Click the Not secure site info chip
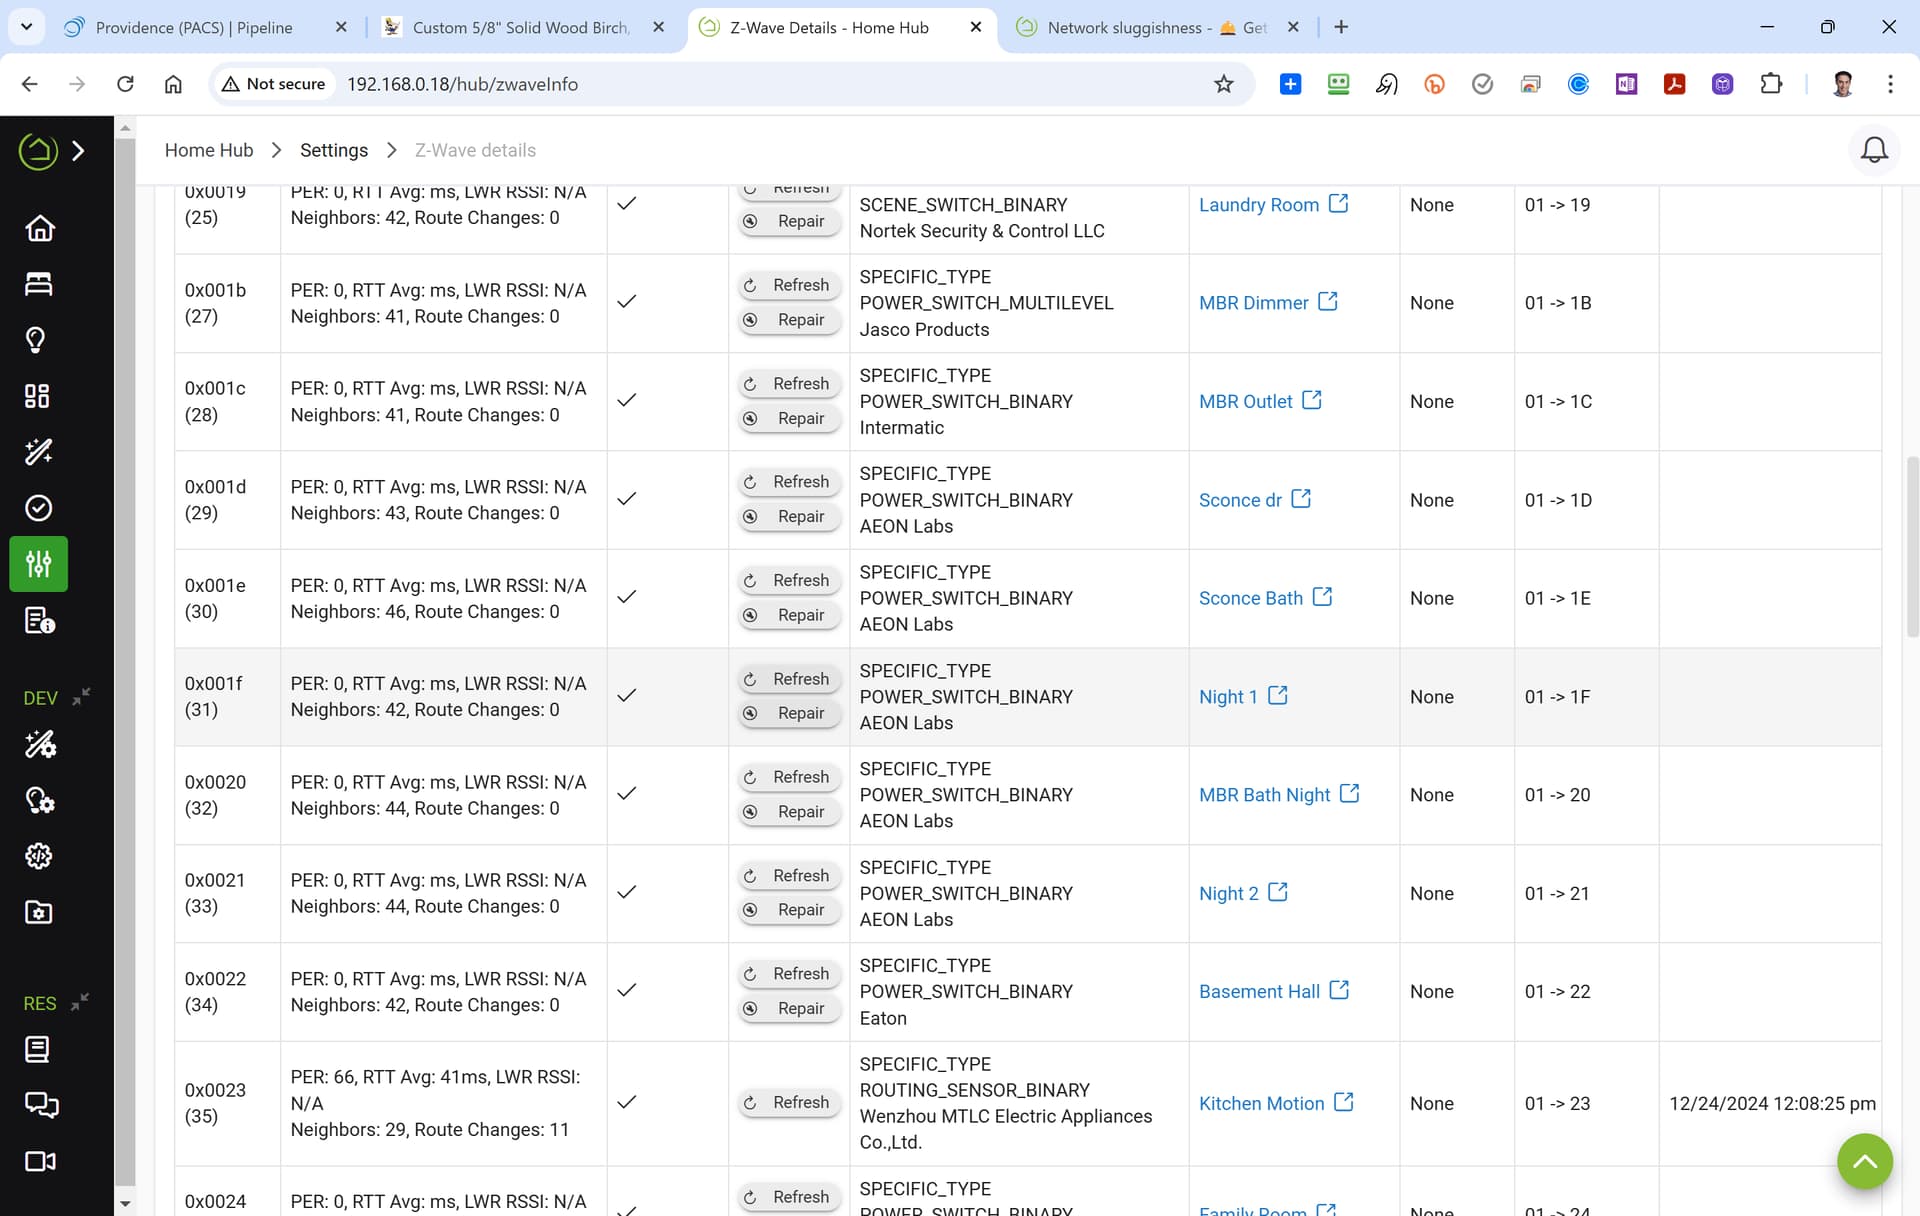Viewport: 1920px width, 1216px height. point(274,84)
